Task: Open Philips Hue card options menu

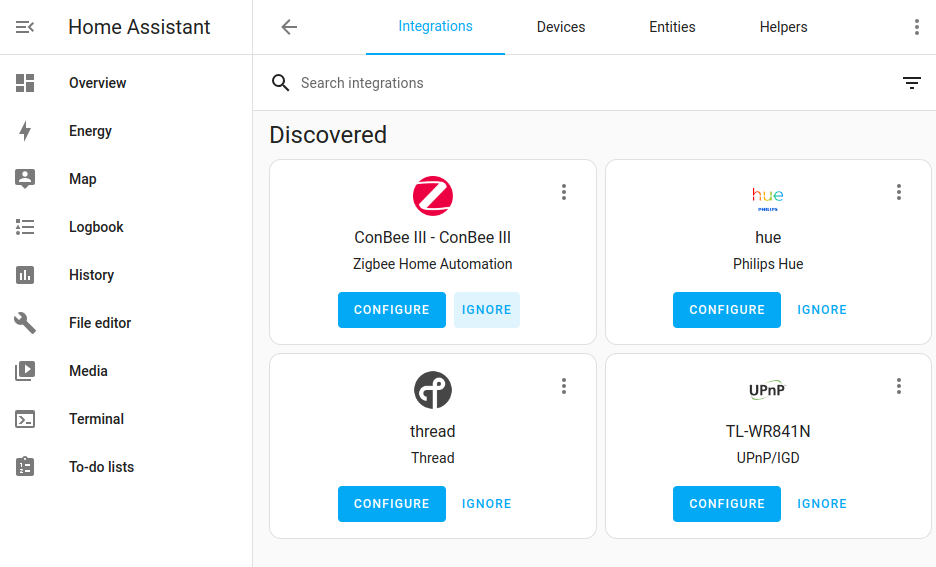Action: pyautogui.click(x=898, y=192)
